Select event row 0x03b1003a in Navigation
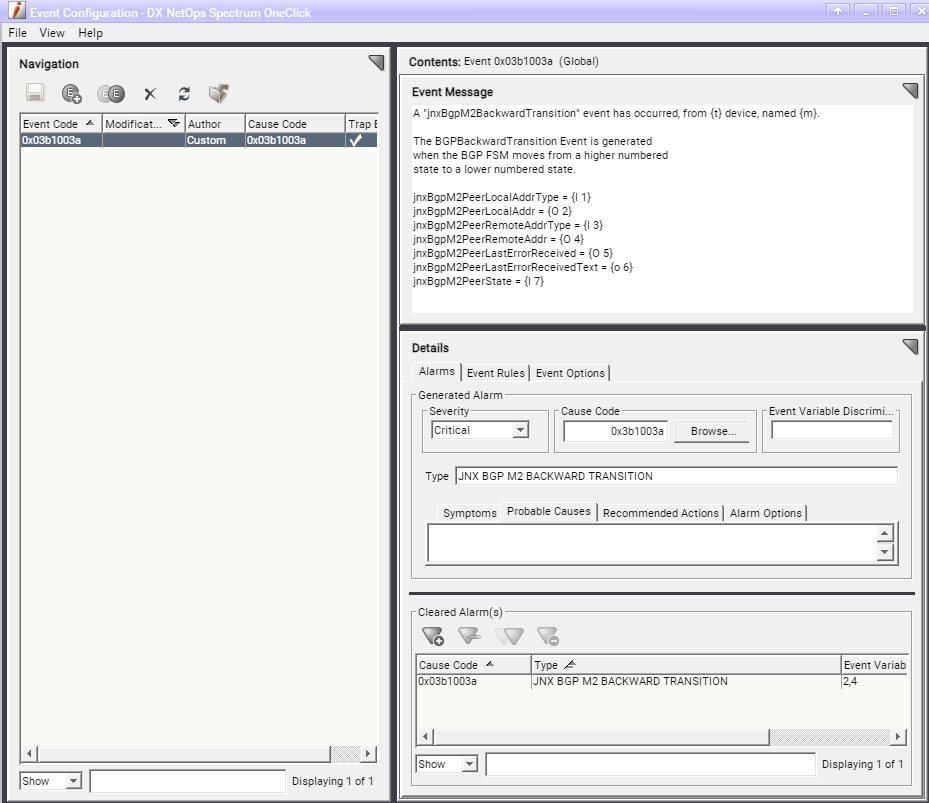The height and width of the screenshot is (803, 929). [x=198, y=140]
